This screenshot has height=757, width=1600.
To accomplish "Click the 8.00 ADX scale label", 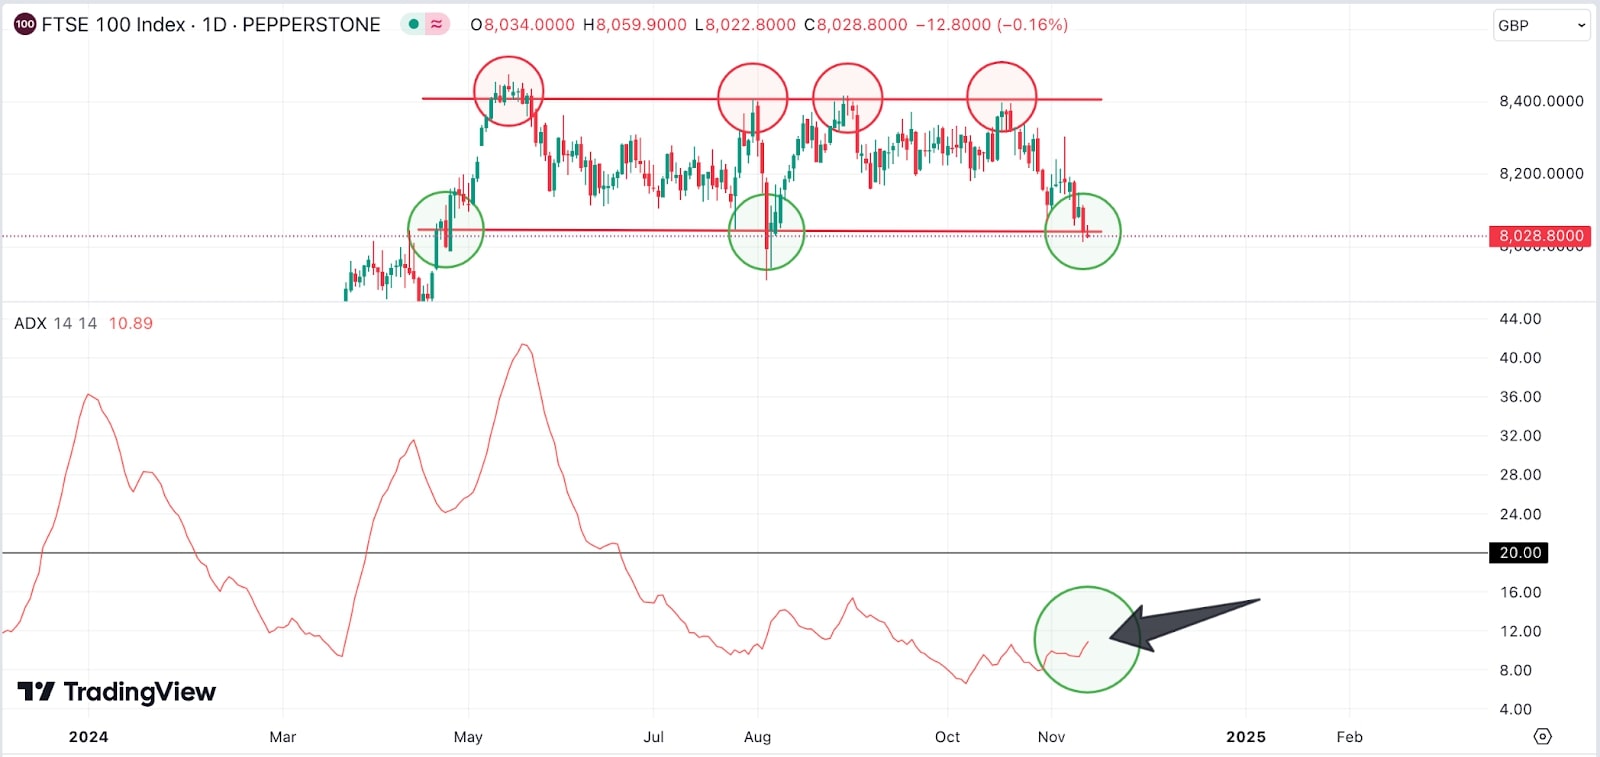I will [1515, 670].
